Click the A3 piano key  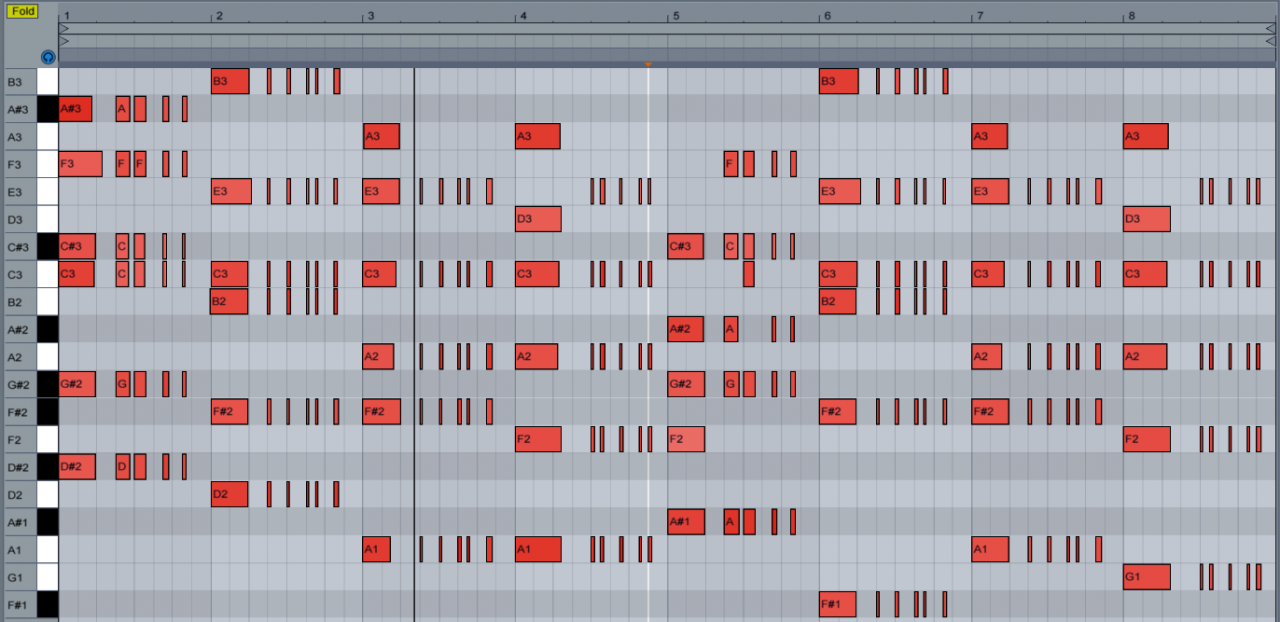point(48,136)
